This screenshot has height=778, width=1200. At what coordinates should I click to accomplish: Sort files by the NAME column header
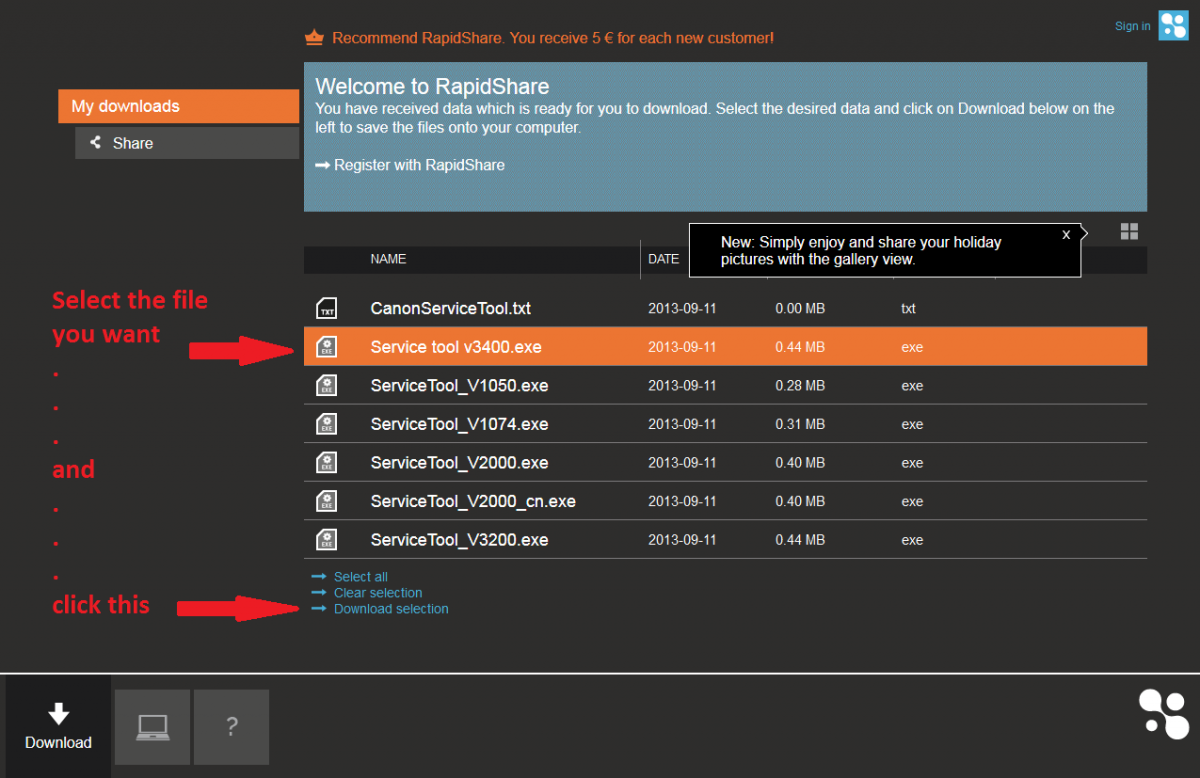[388, 259]
